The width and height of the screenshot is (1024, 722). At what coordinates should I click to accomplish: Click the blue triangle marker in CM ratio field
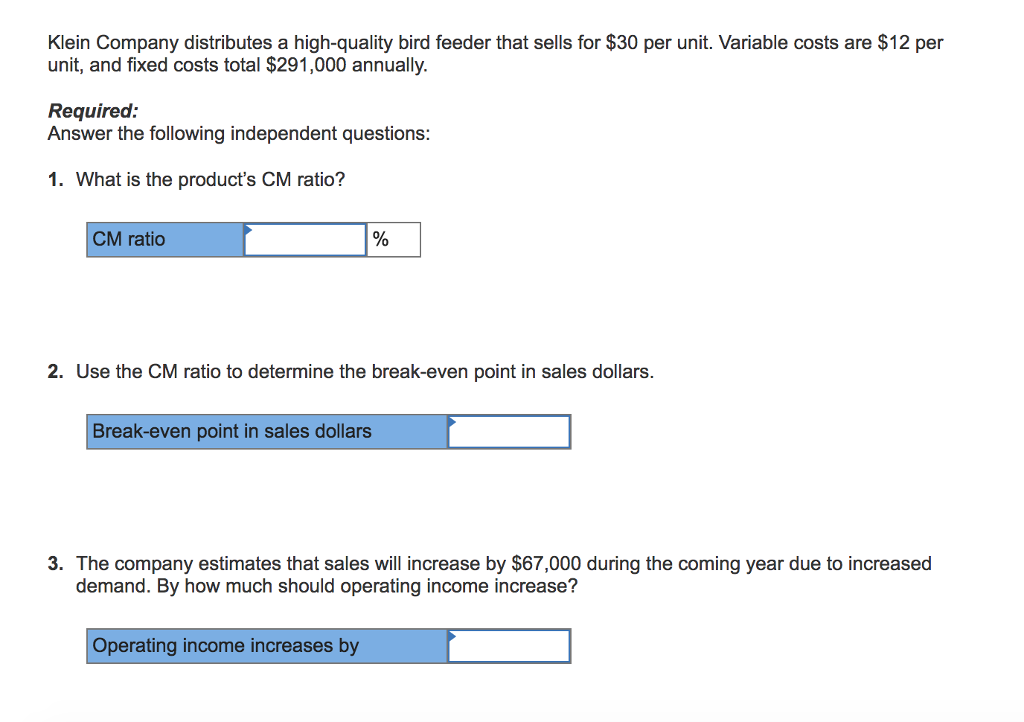248,229
